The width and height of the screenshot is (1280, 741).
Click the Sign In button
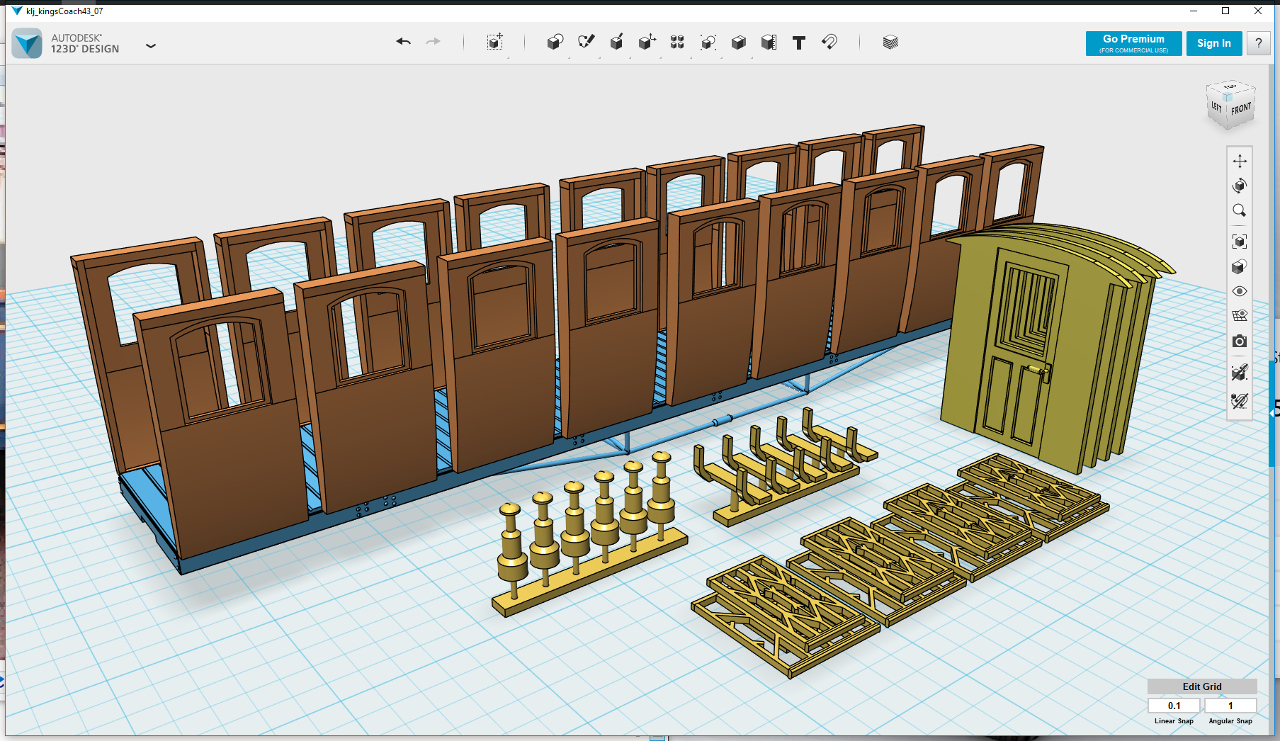pyautogui.click(x=1214, y=43)
